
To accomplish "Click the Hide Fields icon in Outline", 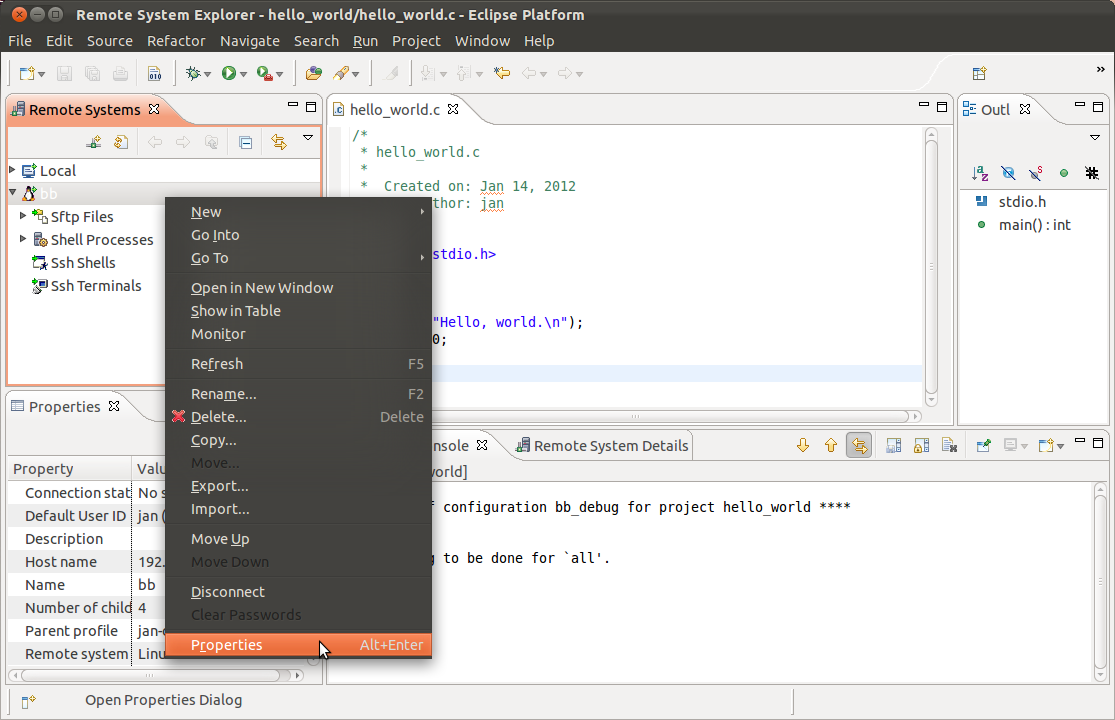I will (1008, 173).
